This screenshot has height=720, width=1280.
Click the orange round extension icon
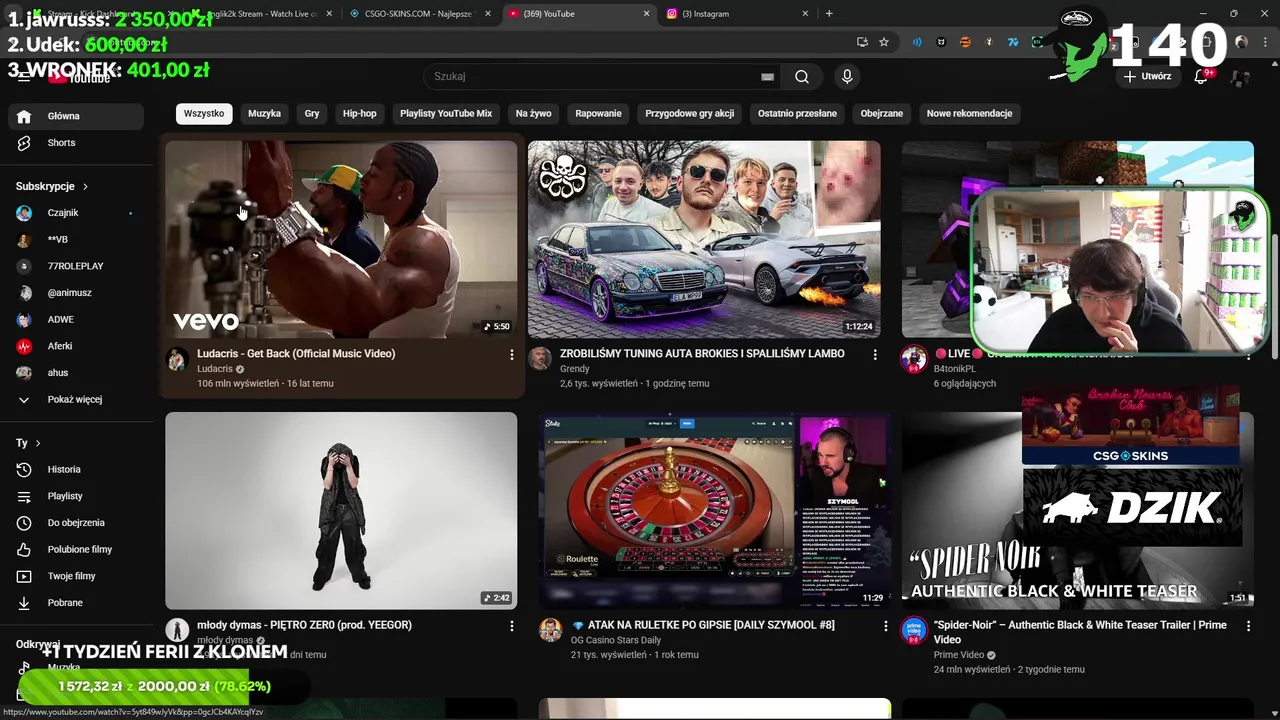tap(965, 42)
